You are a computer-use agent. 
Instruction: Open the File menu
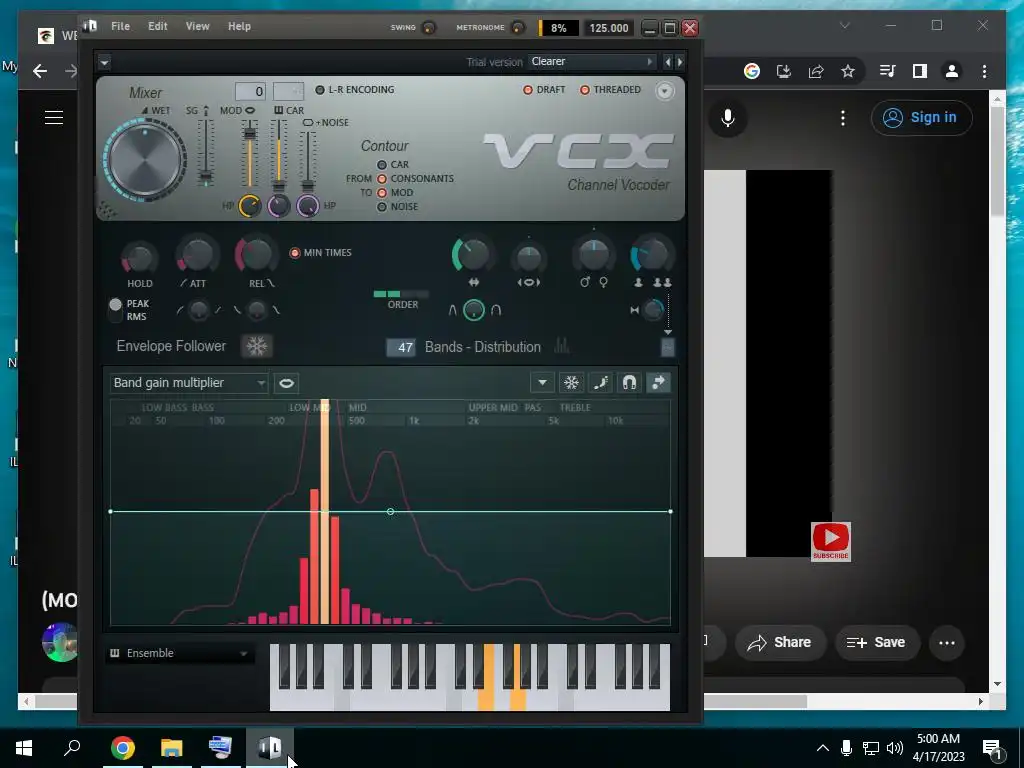(120, 26)
